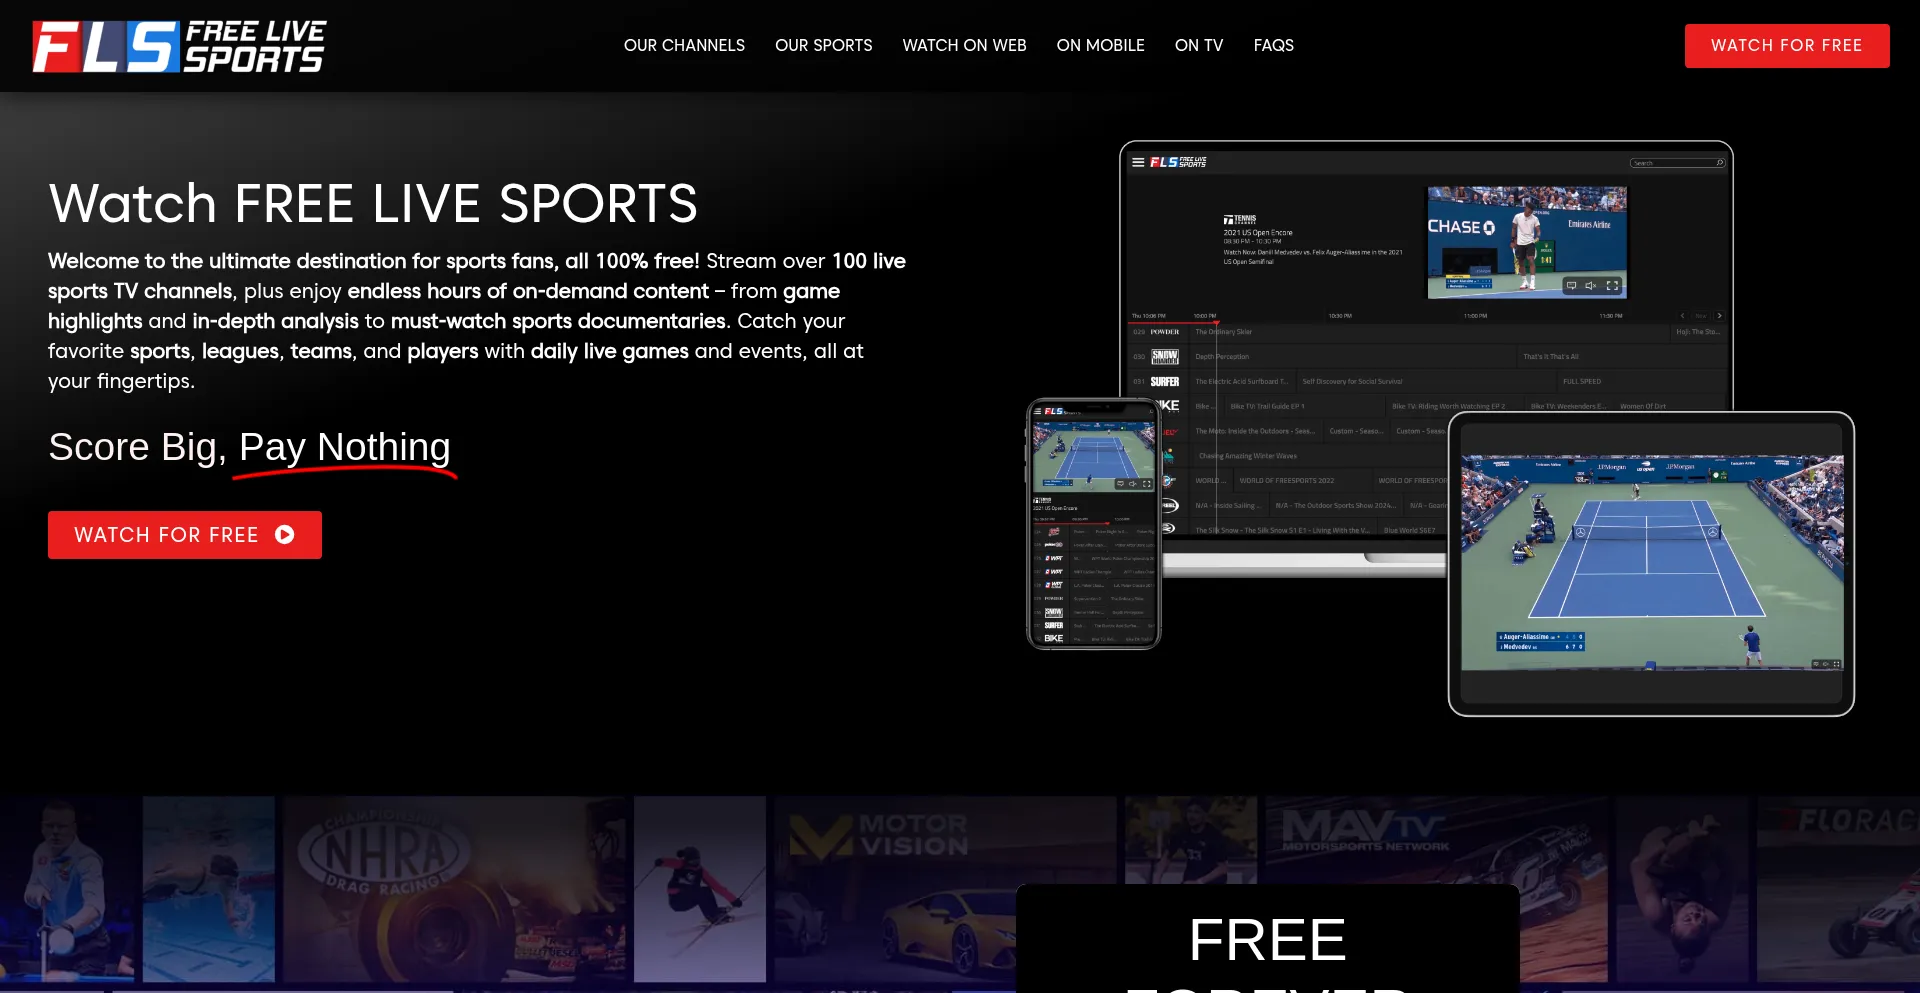
Task: Click the play icon inside the hero button
Action: pos(284,535)
